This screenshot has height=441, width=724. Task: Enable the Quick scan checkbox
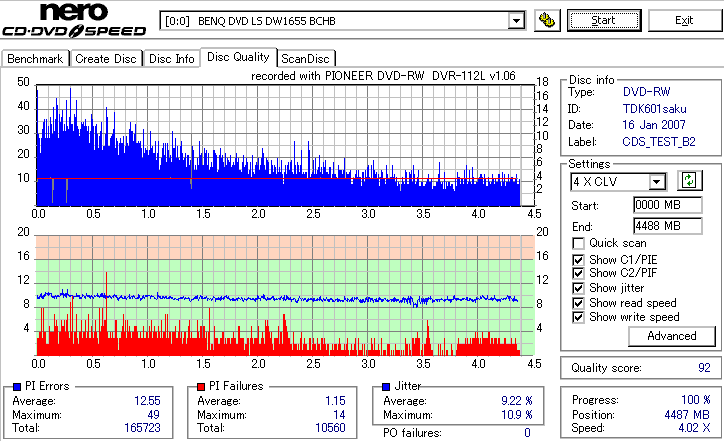(578, 243)
